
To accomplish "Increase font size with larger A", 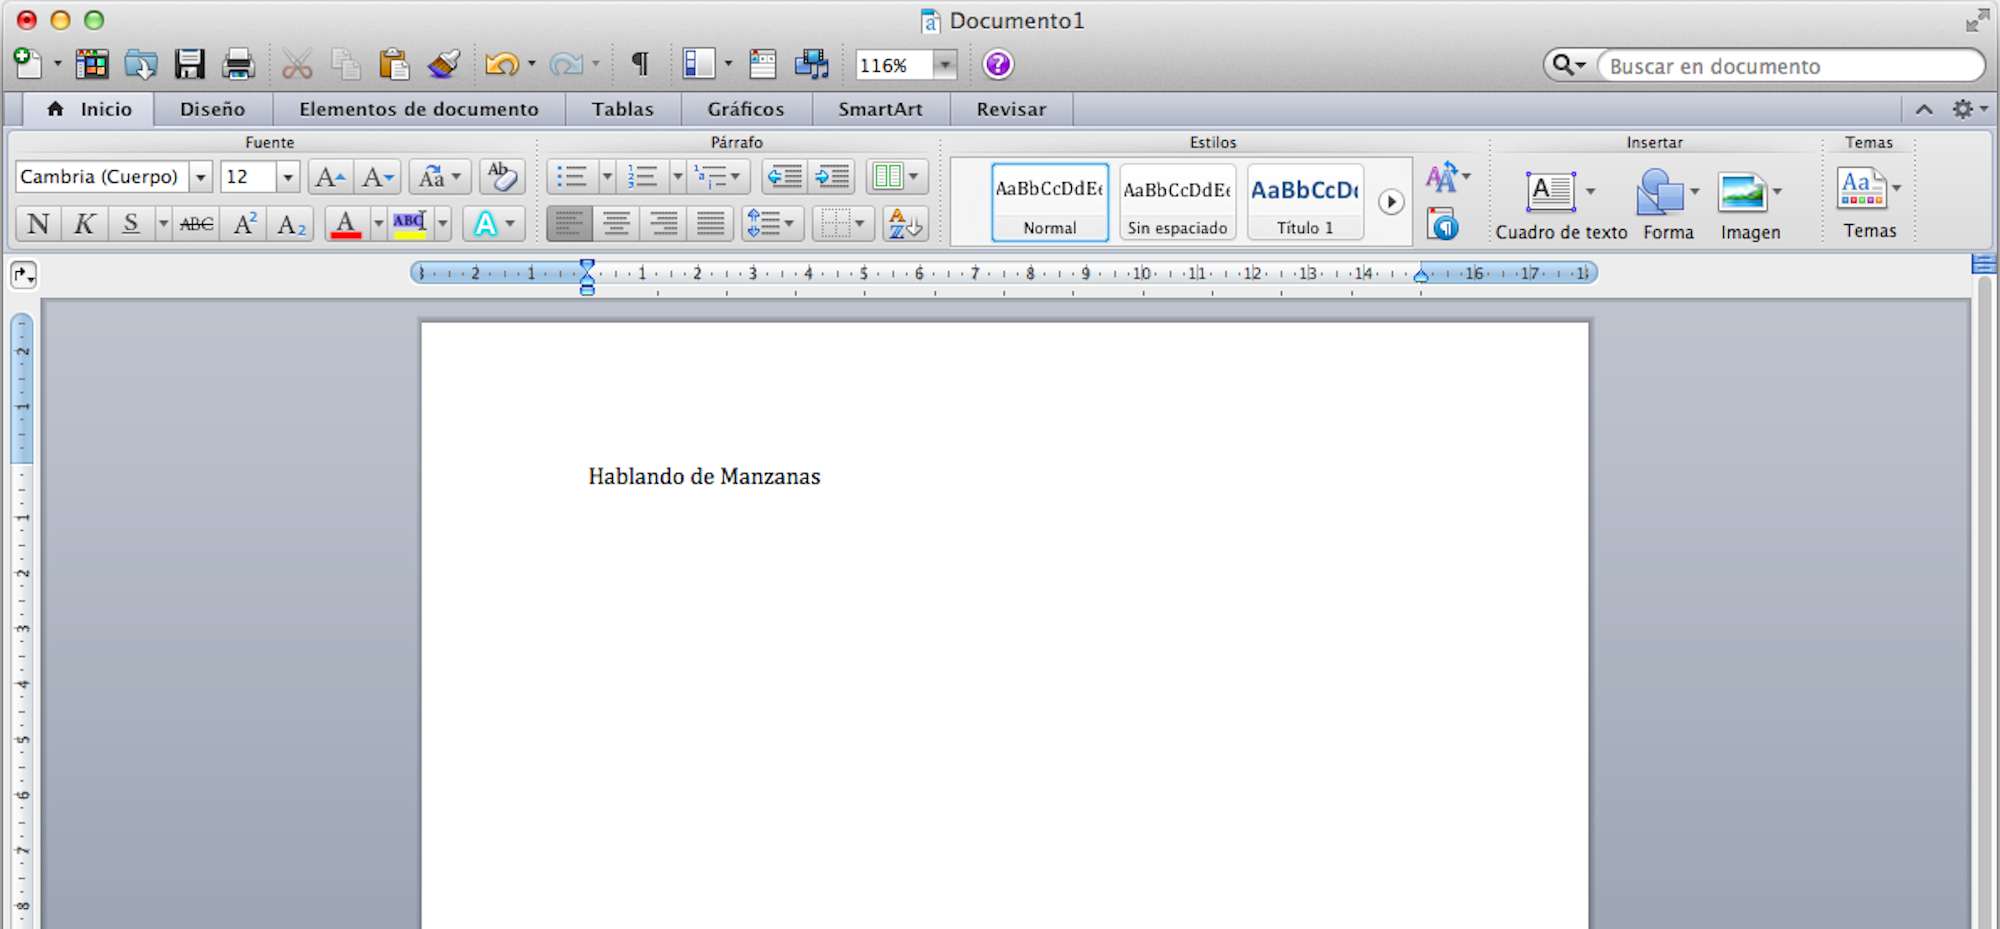I will point(330,177).
